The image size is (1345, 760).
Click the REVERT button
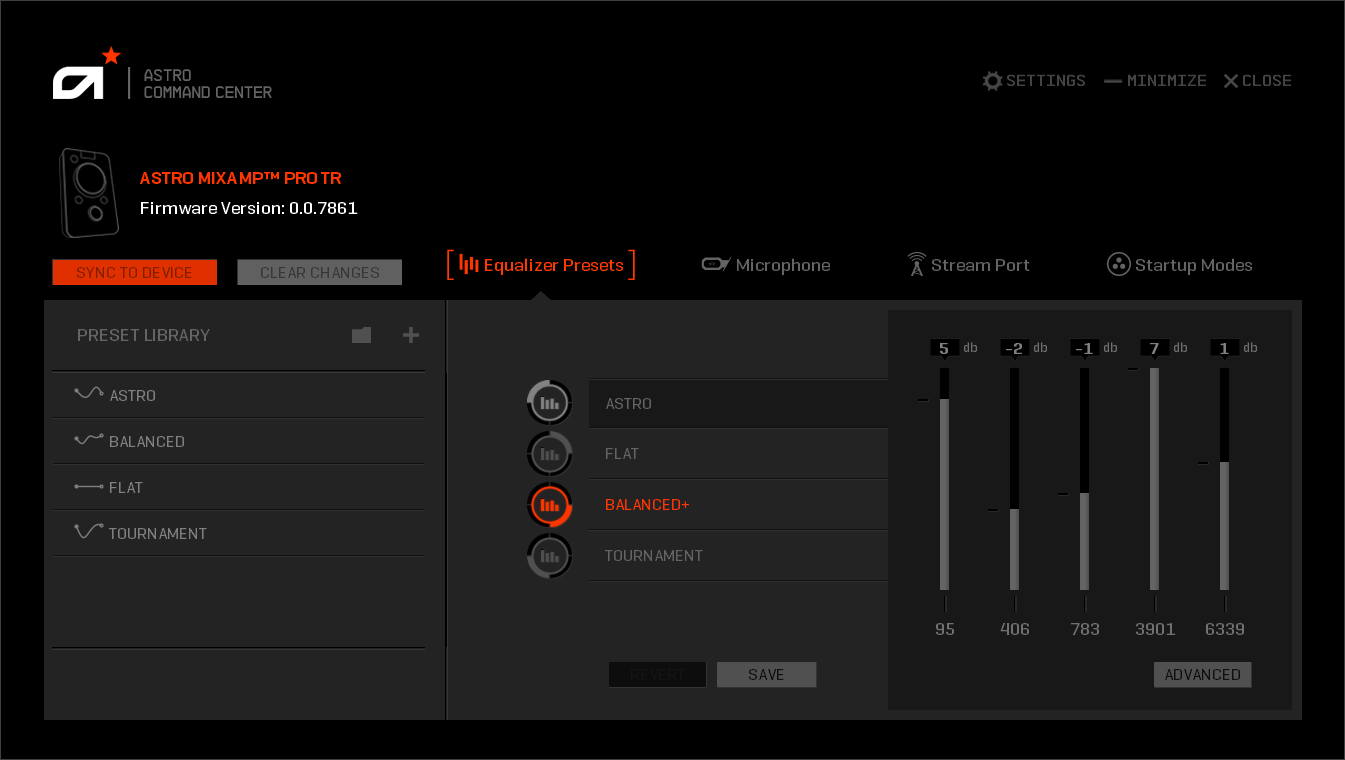point(657,675)
